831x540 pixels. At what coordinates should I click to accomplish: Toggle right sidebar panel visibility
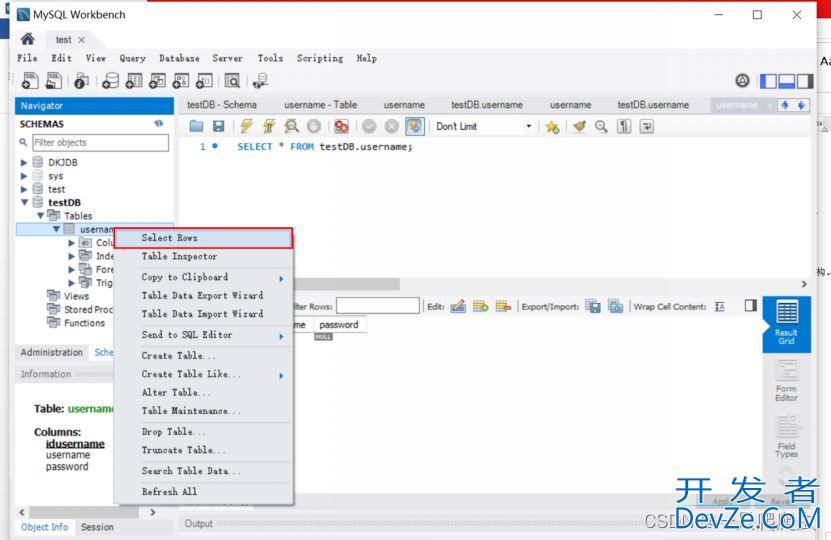click(x=805, y=81)
